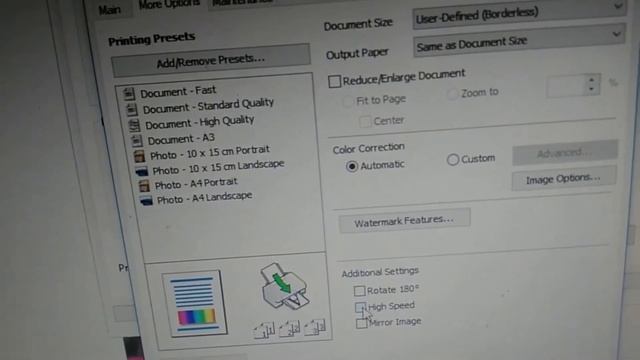Screen dimensions: 640x360
Task: Click the Photo 10 x 15 cm Landscape icon
Action: (x=142, y=171)
